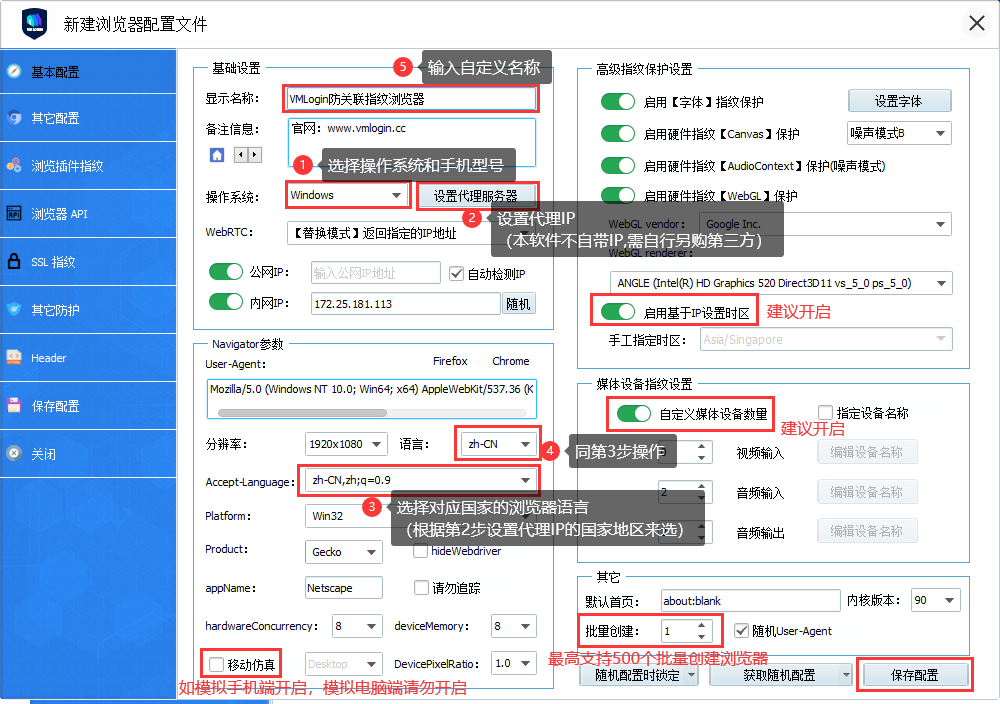Click the 随机配置时锁定 button

tap(638, 675)
